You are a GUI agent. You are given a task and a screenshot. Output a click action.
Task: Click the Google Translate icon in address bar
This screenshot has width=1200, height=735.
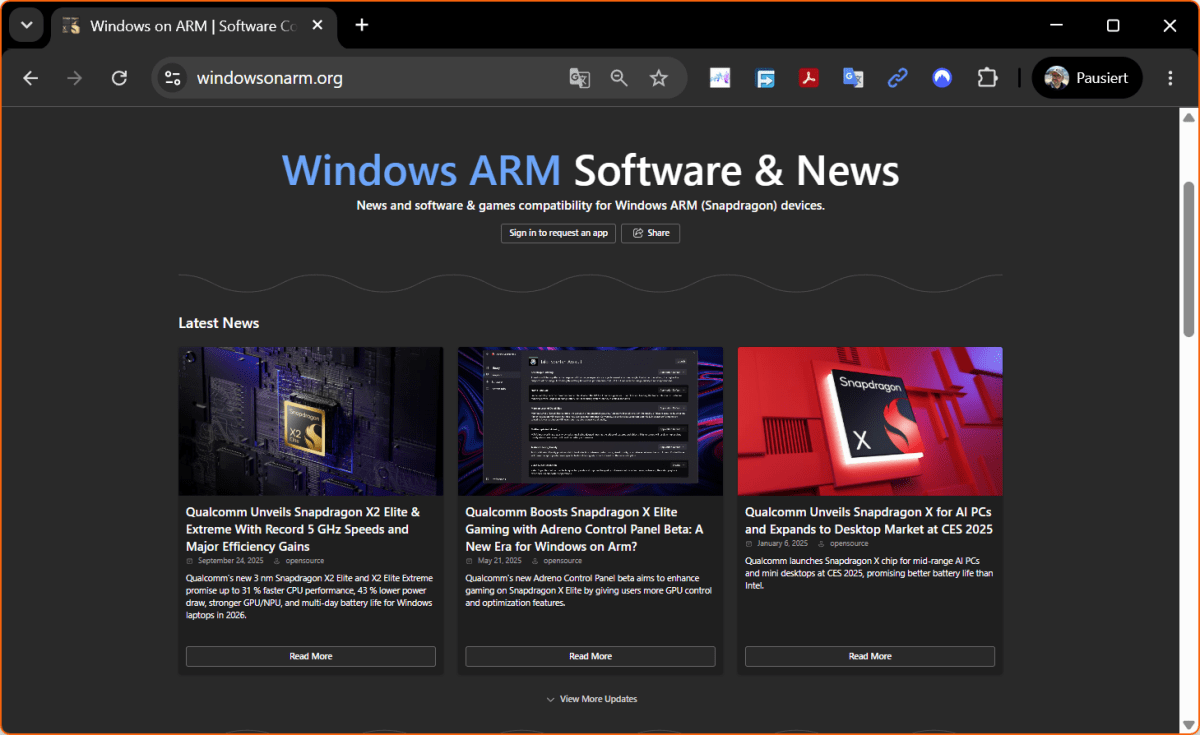point(579,78)
